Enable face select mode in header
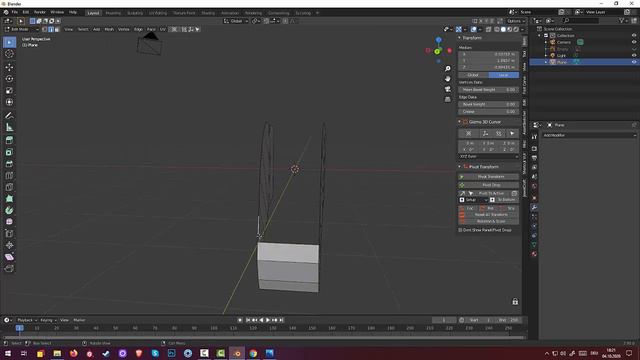The image size is (640, 360). 57,29
